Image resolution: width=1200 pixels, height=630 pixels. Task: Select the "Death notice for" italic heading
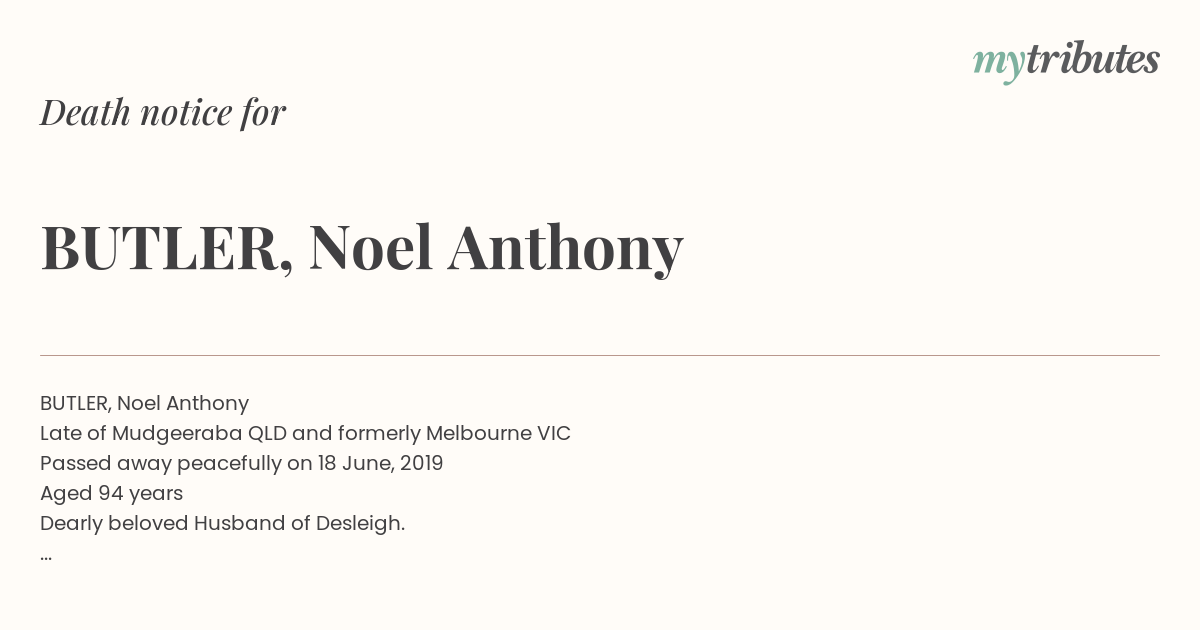[x=163, y=112]
